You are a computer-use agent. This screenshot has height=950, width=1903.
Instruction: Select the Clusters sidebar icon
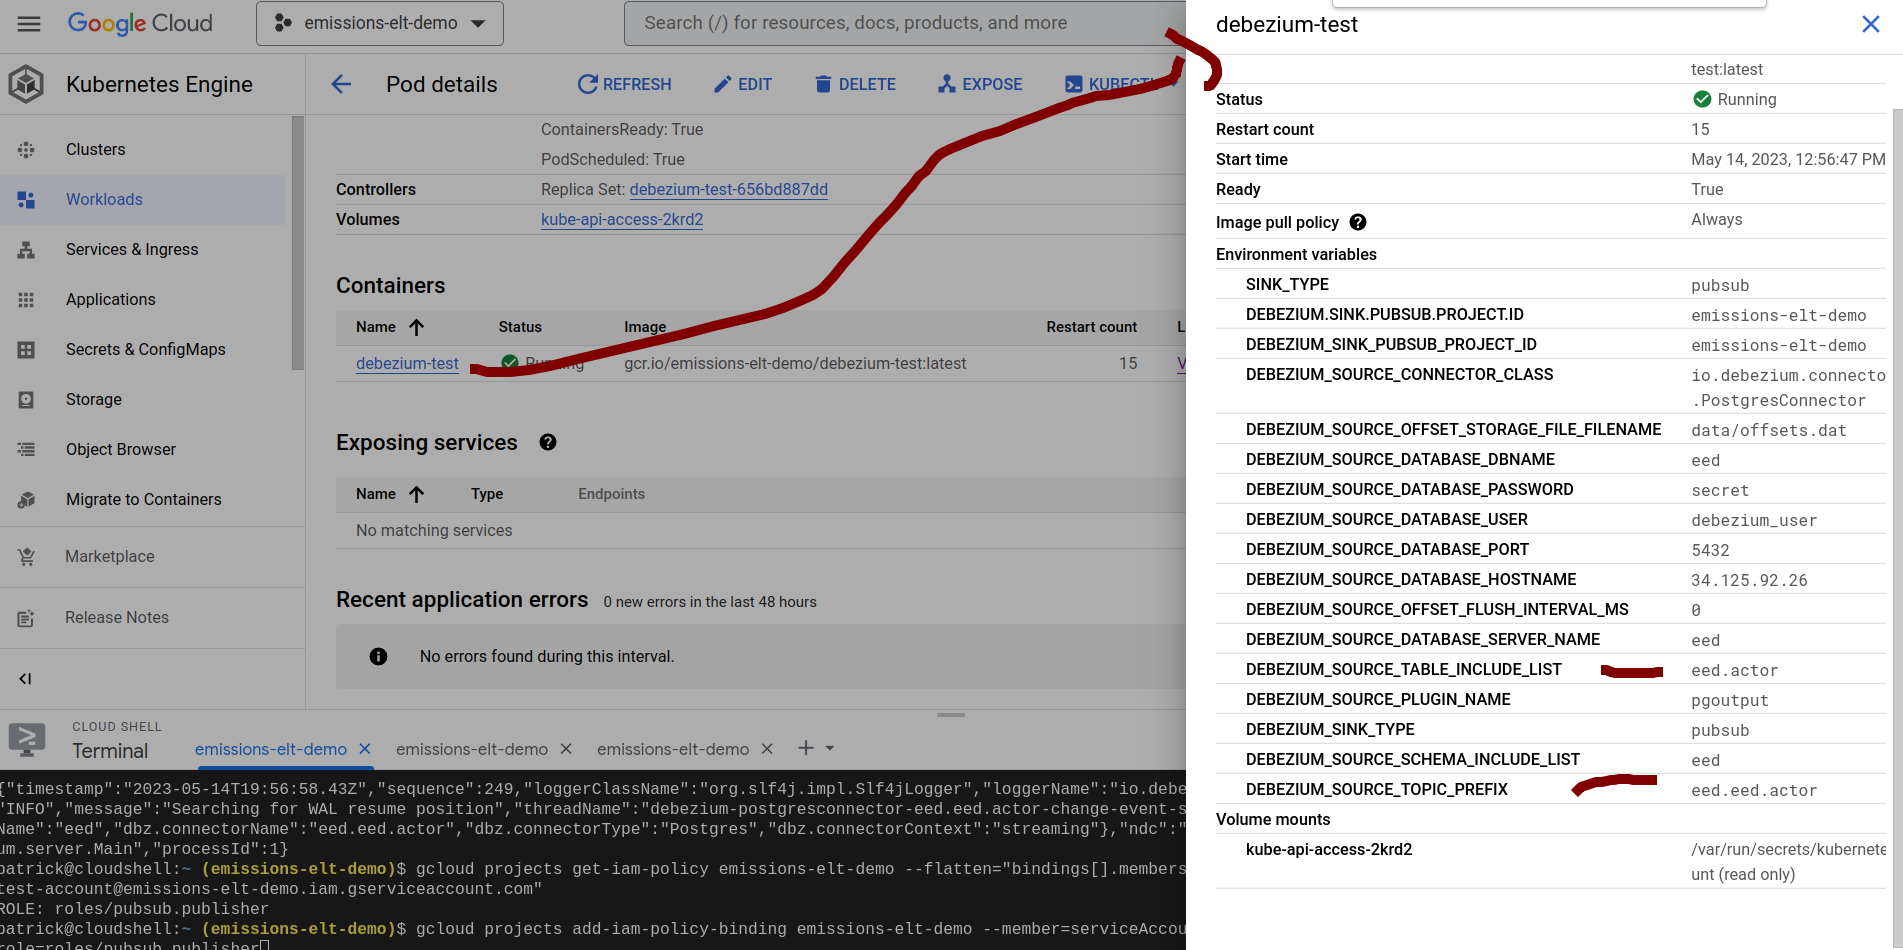coord(27,149)
